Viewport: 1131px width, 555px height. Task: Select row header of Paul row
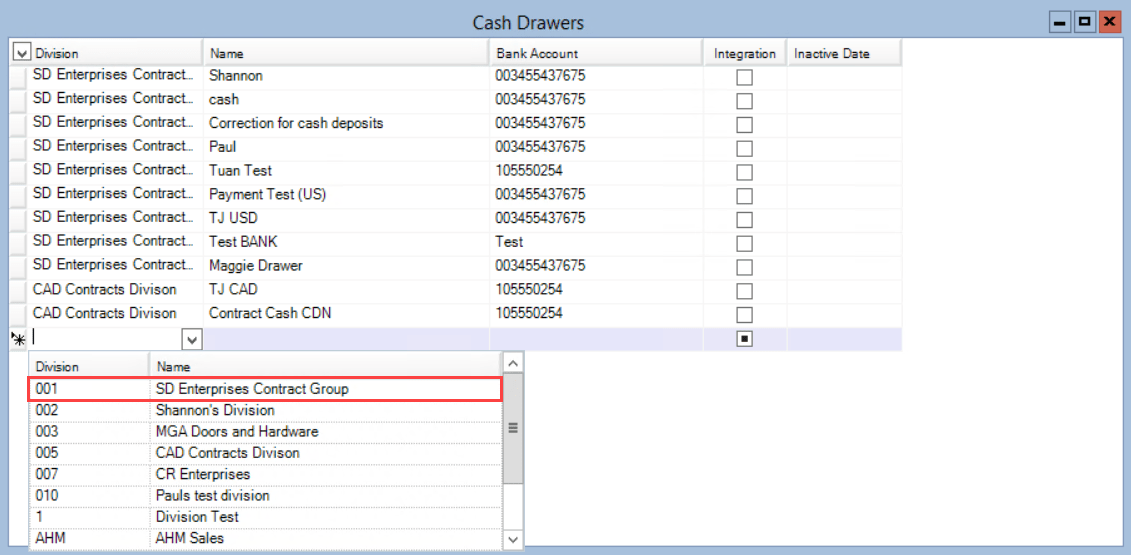(x=18, y=149)
